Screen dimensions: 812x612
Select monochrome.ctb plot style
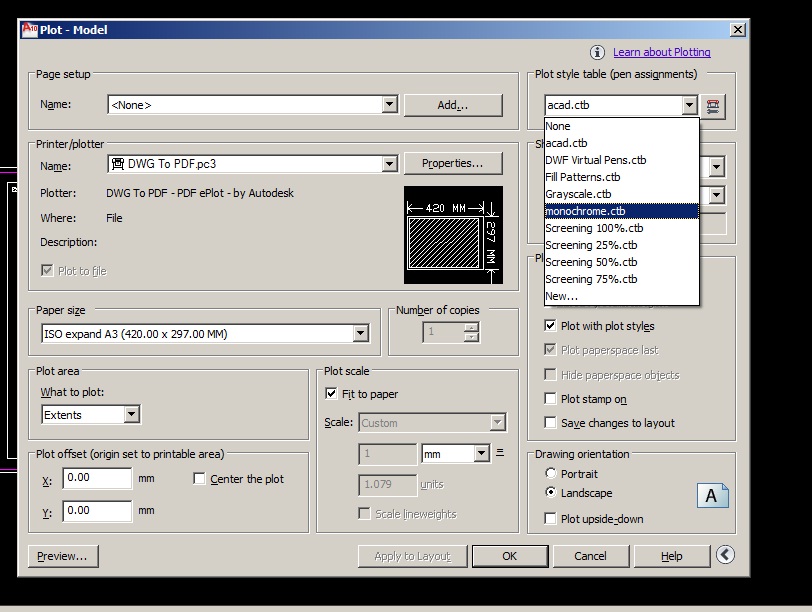click(621, 211)
